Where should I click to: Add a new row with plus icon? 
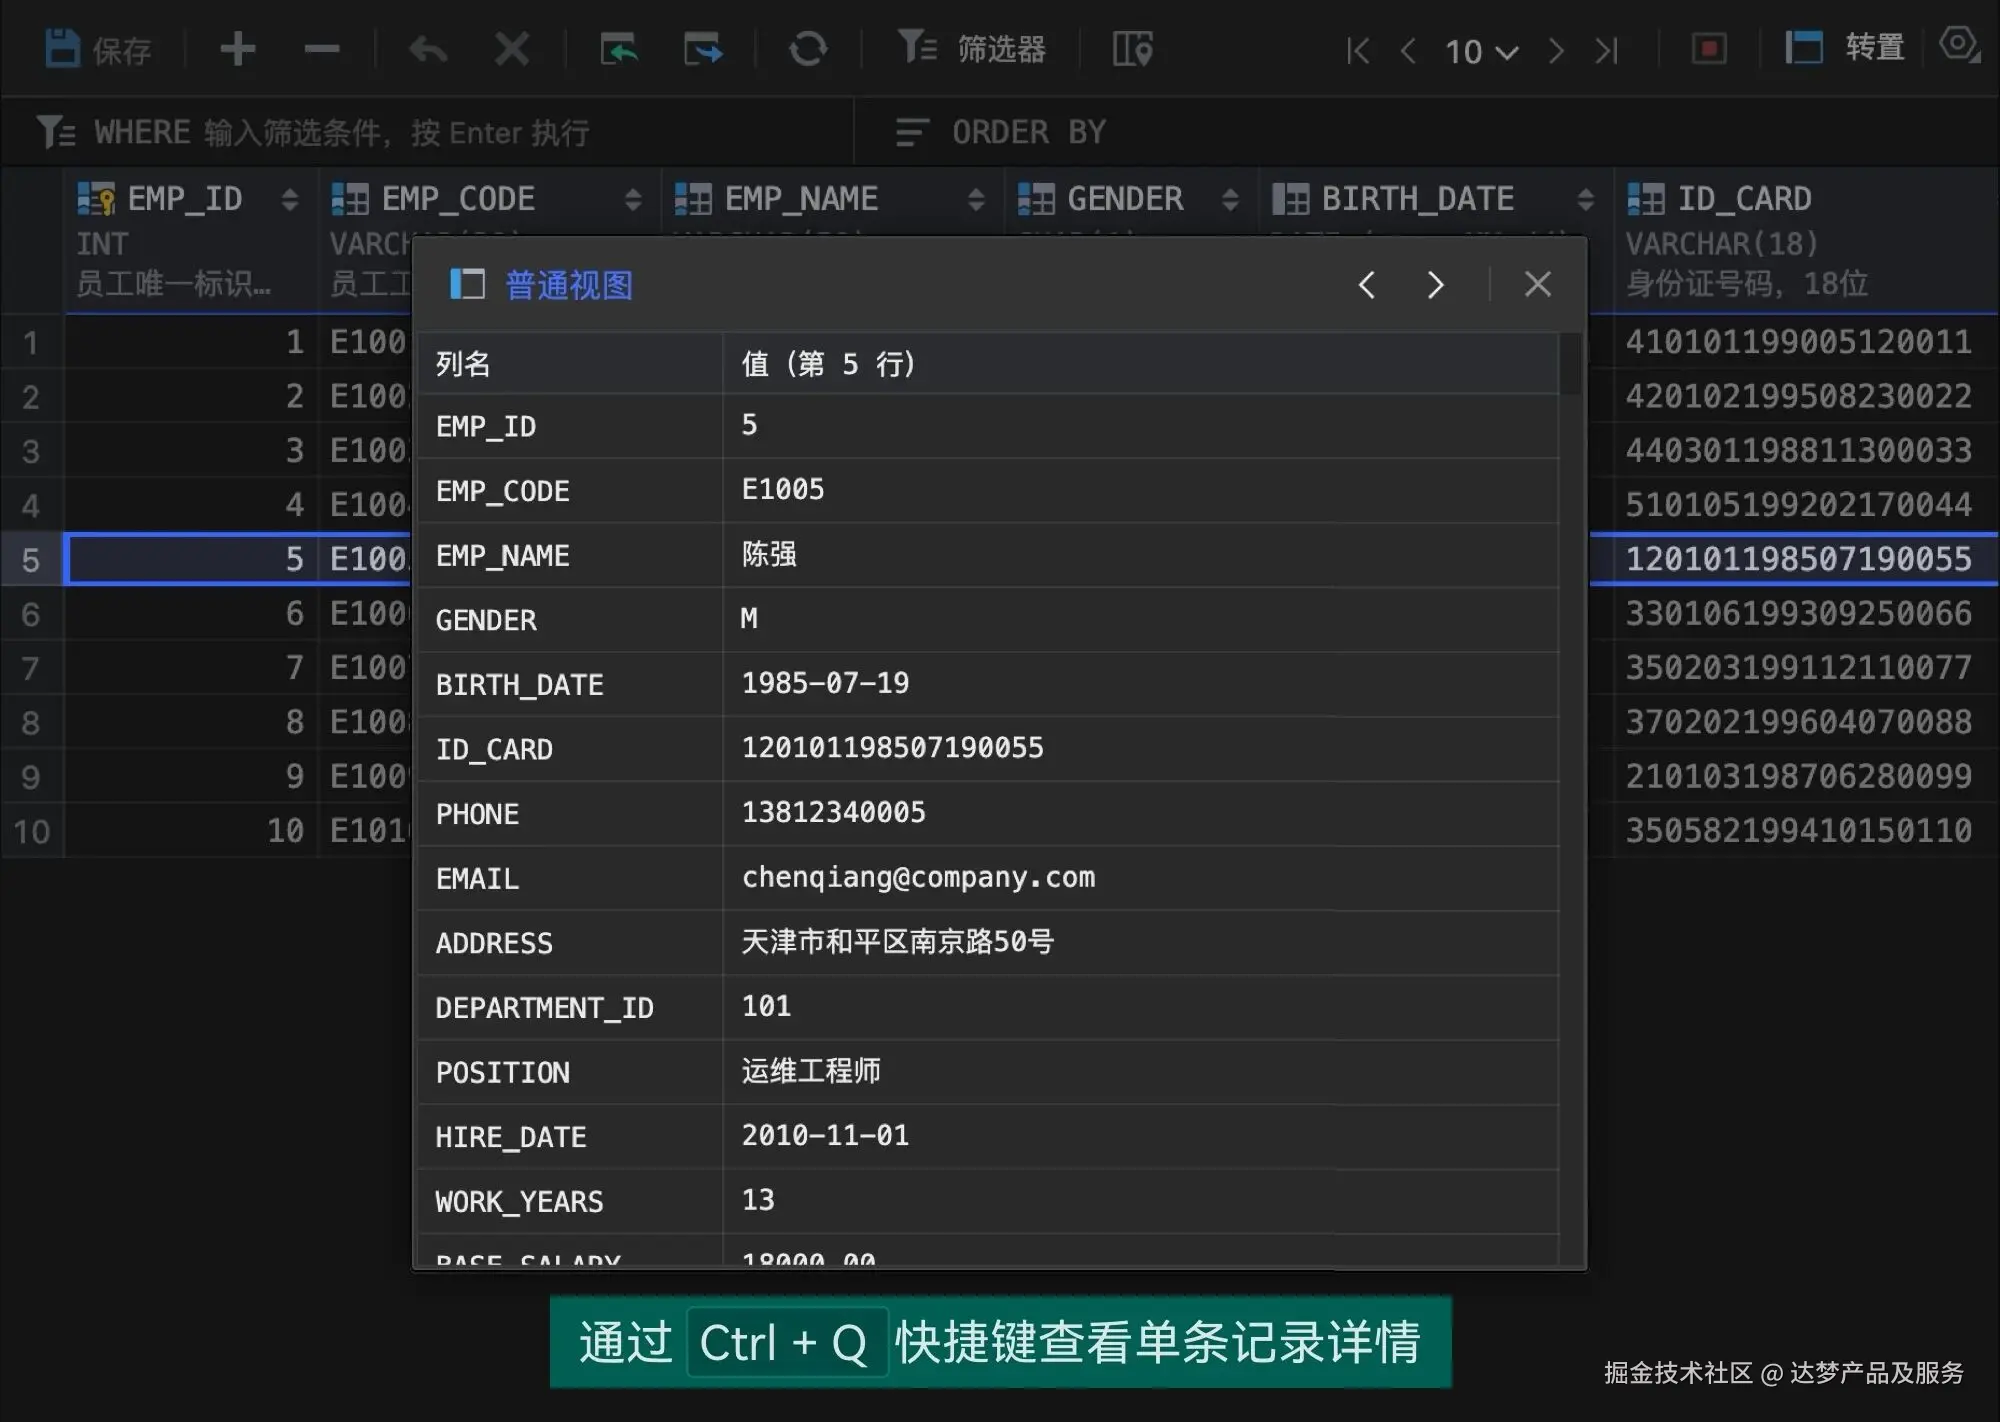tap(237, 48)
